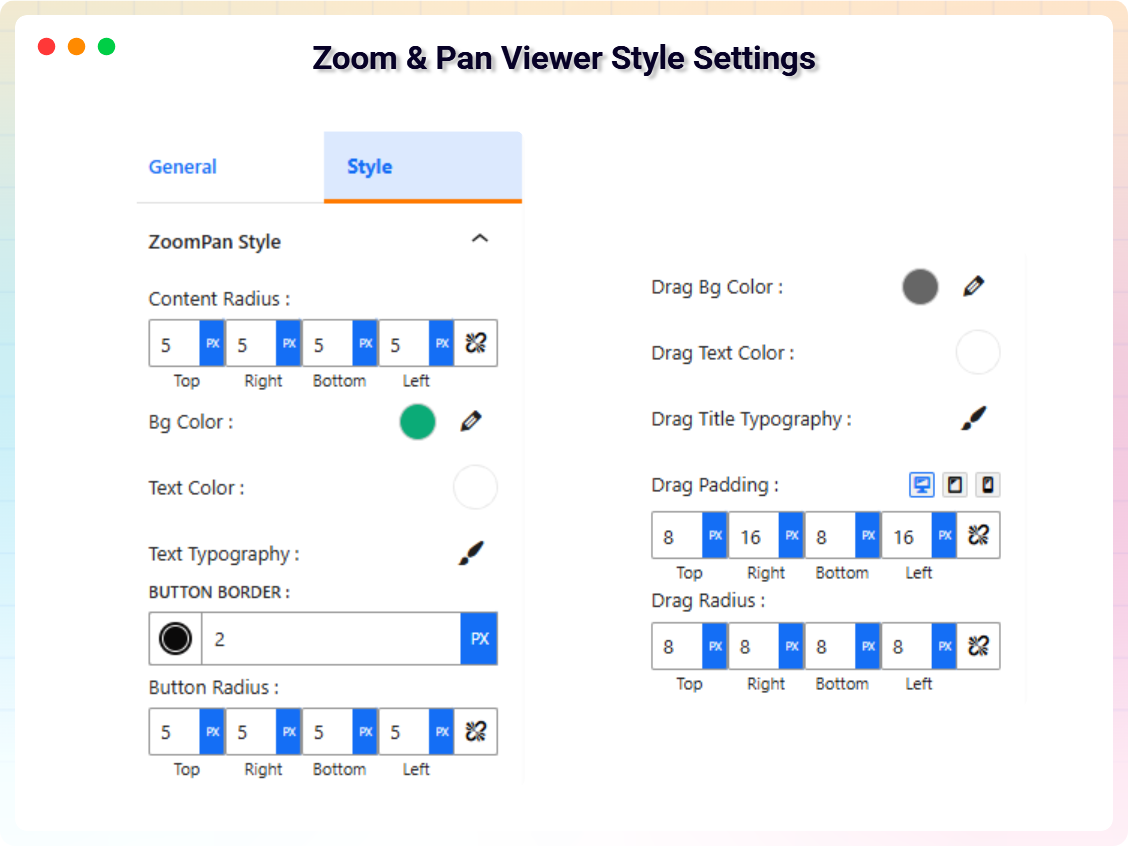
Task: Edit Drag Bg Color via its pencil icon
Action: pyautogui.click(x=973, y=285)
